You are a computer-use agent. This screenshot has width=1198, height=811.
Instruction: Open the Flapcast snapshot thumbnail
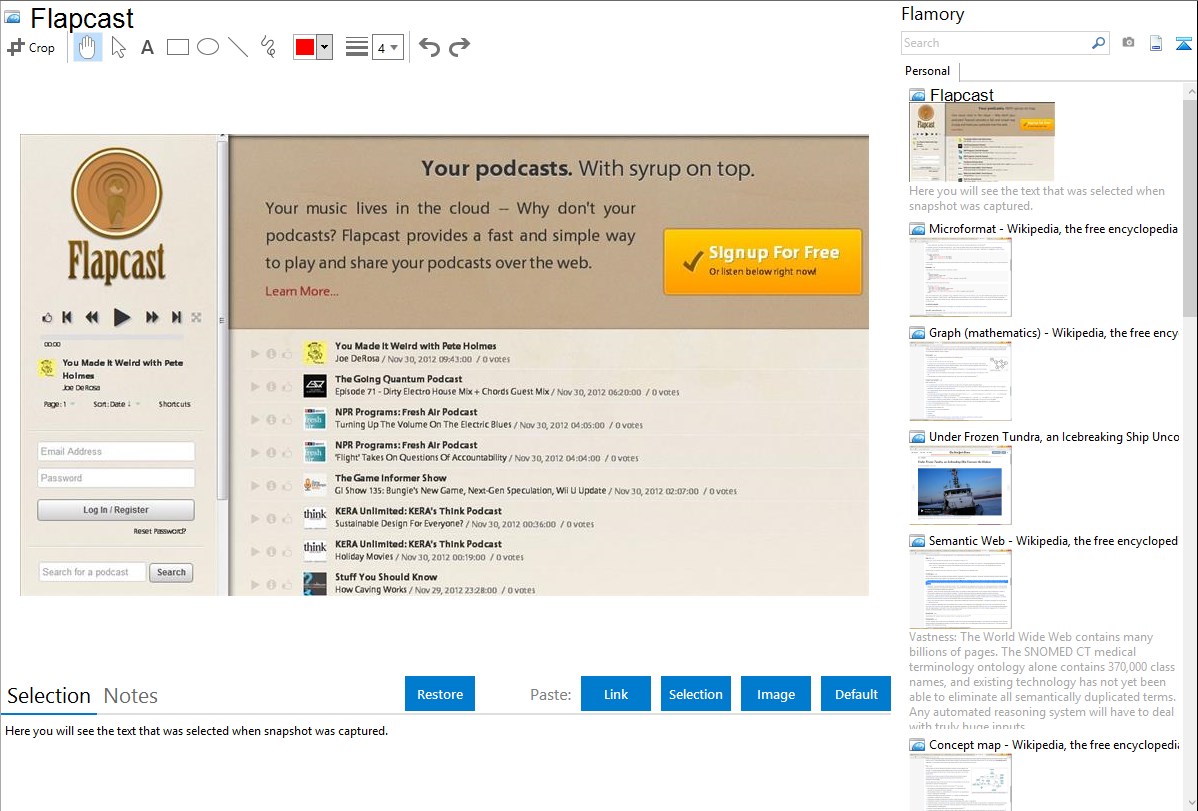click(x=982, y=142)
